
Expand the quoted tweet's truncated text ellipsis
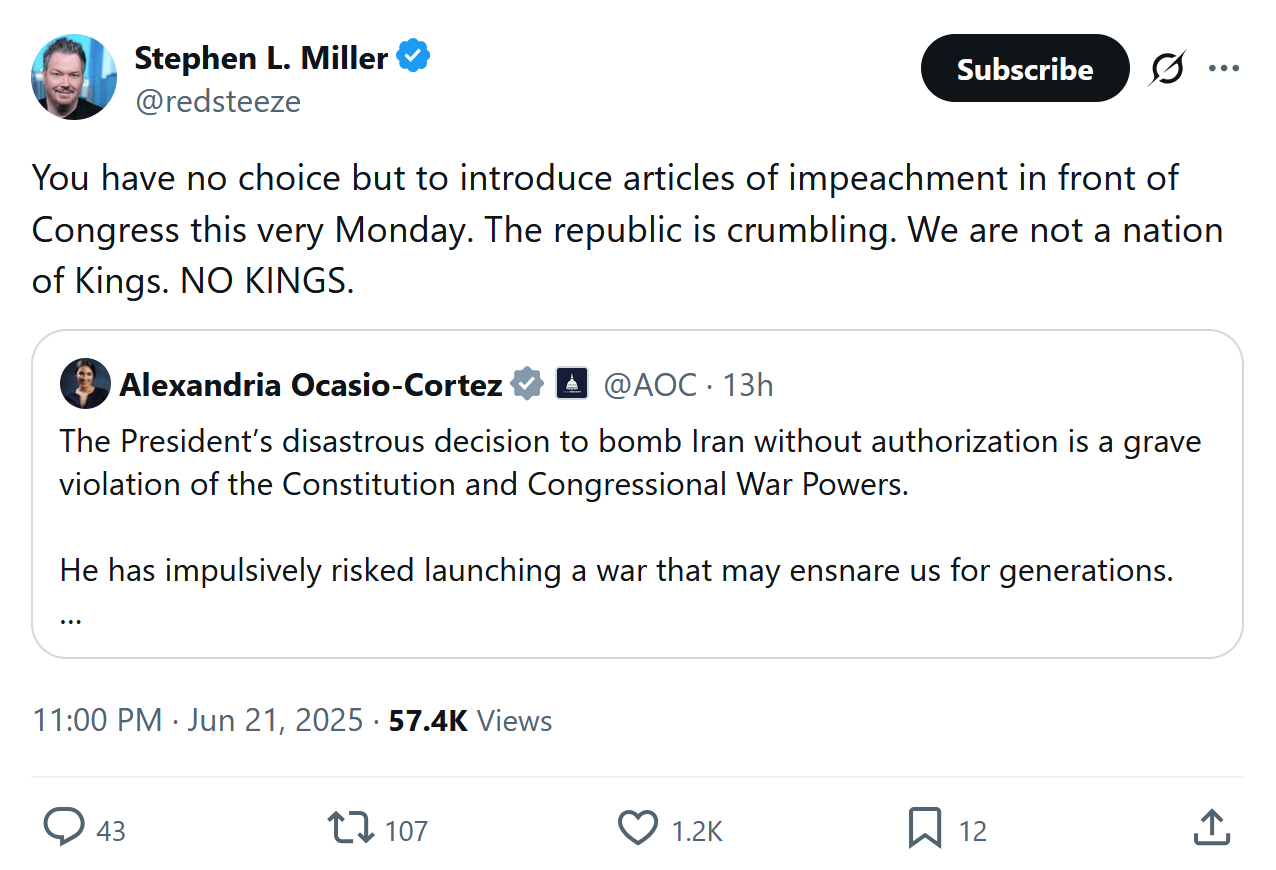pyautogui.click(x=70, y=616)
